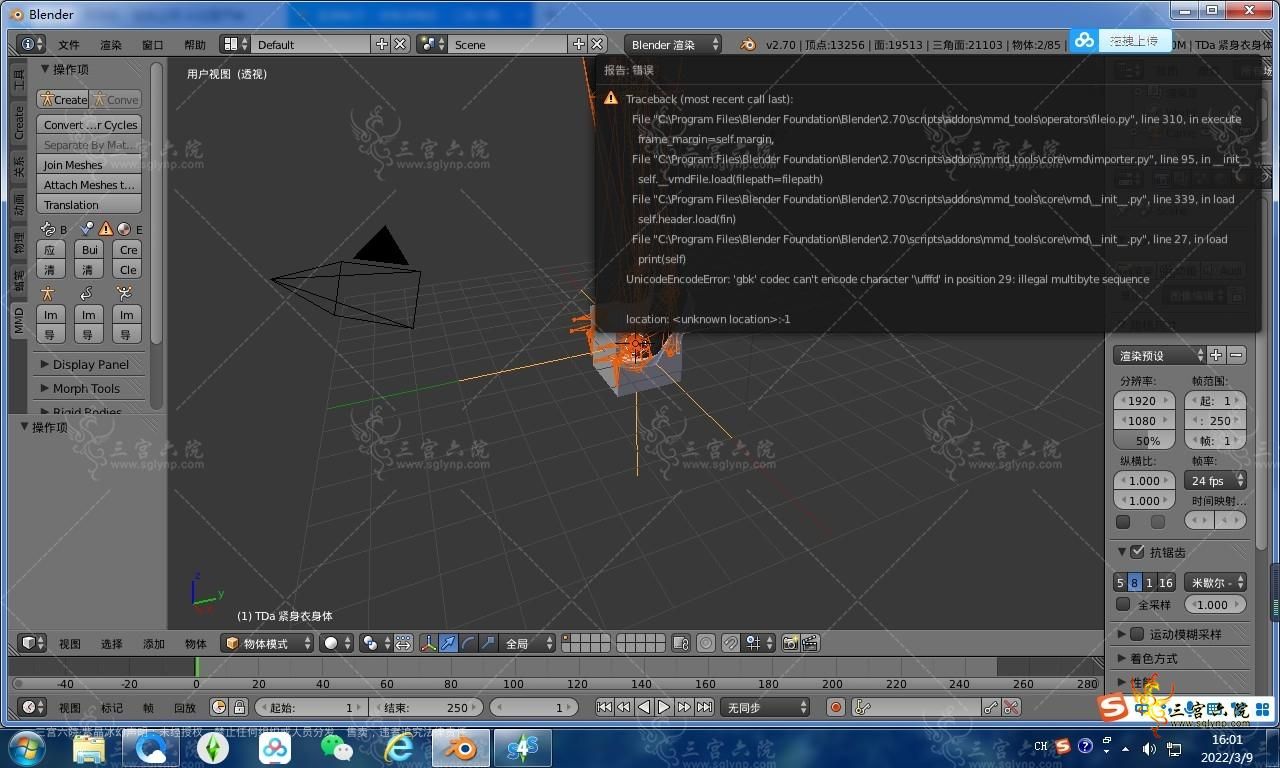Switch to the 物理 physics tab

(x=18, y=243)
